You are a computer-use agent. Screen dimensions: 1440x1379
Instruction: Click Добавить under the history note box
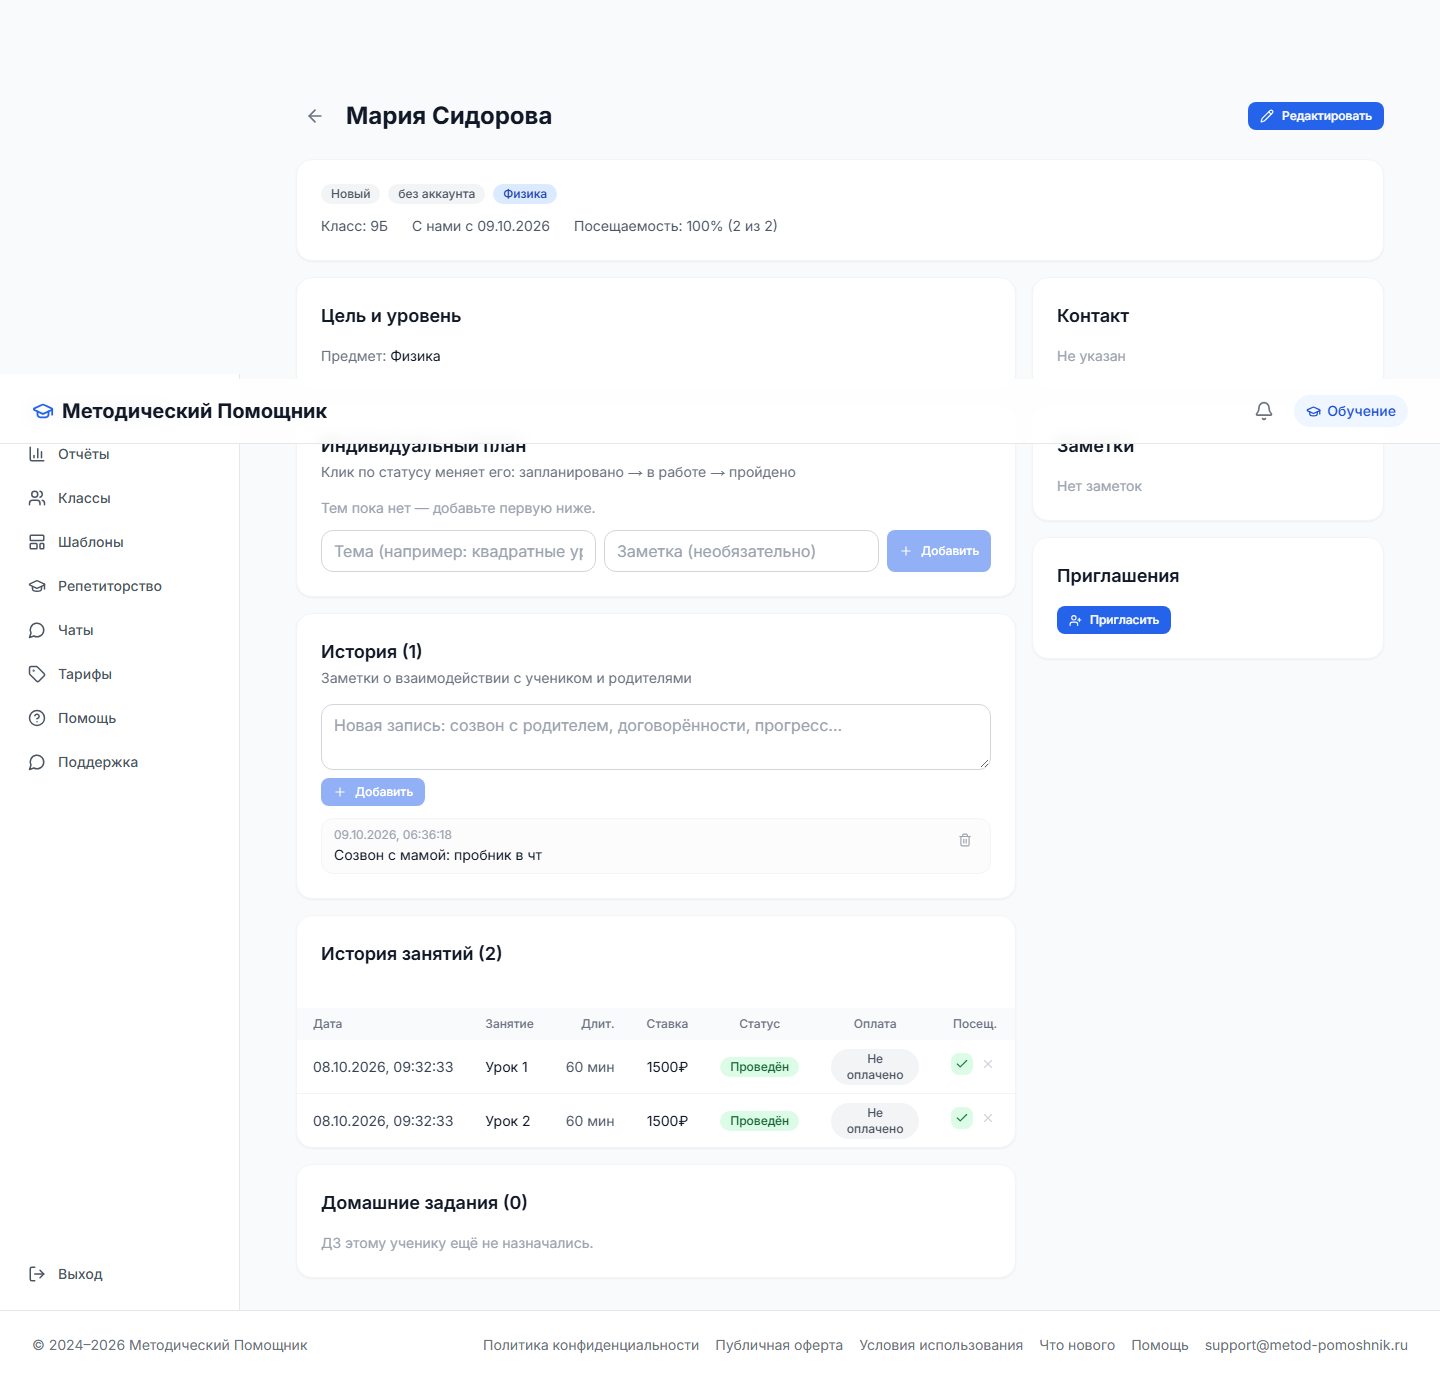pyautogui.click(x=373, y=792)
